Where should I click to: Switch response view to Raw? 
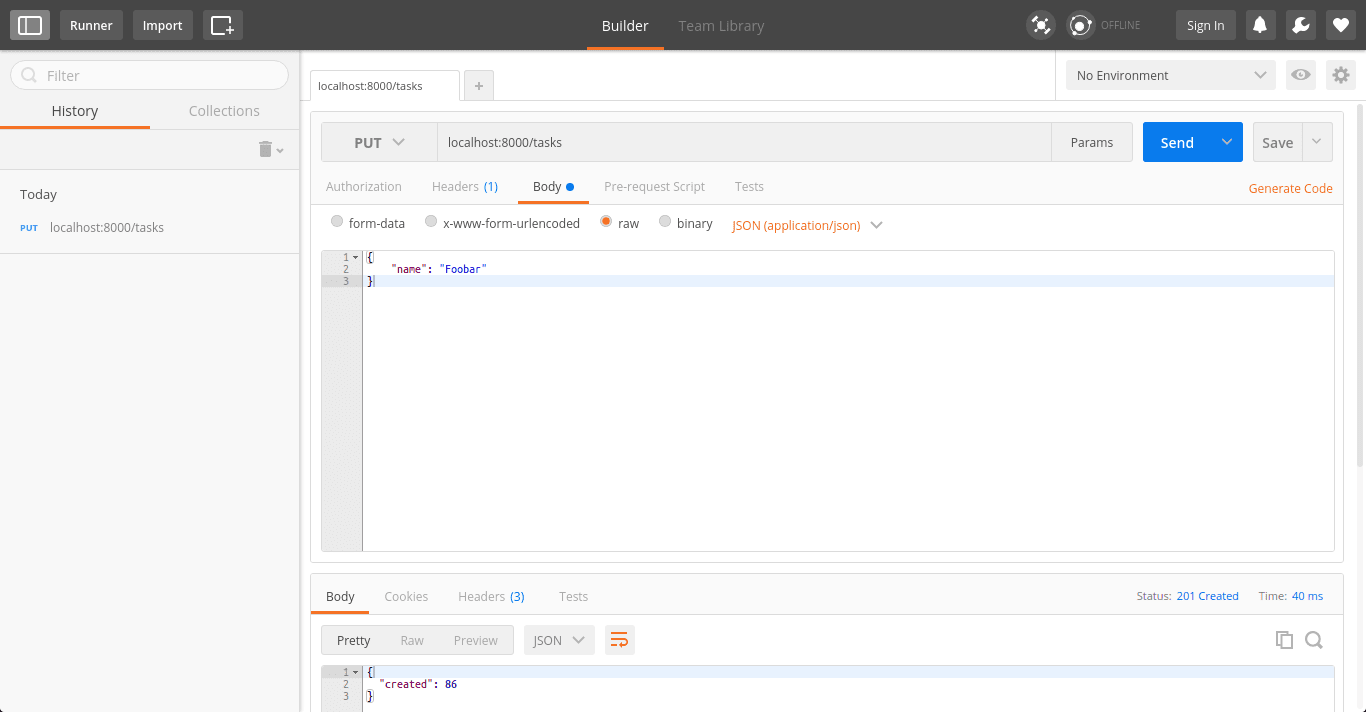[x=412, y=640]
